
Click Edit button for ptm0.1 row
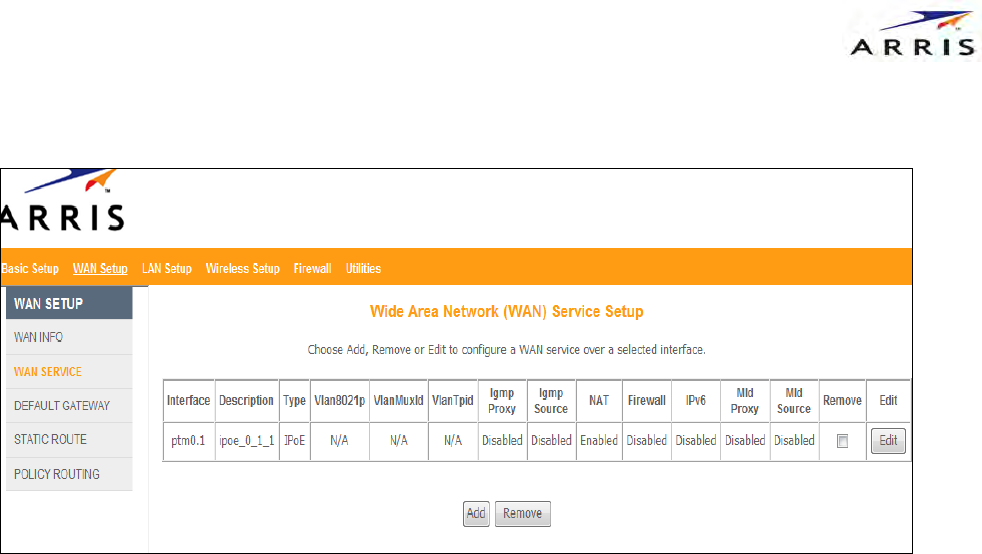click(x=888, y=441)
